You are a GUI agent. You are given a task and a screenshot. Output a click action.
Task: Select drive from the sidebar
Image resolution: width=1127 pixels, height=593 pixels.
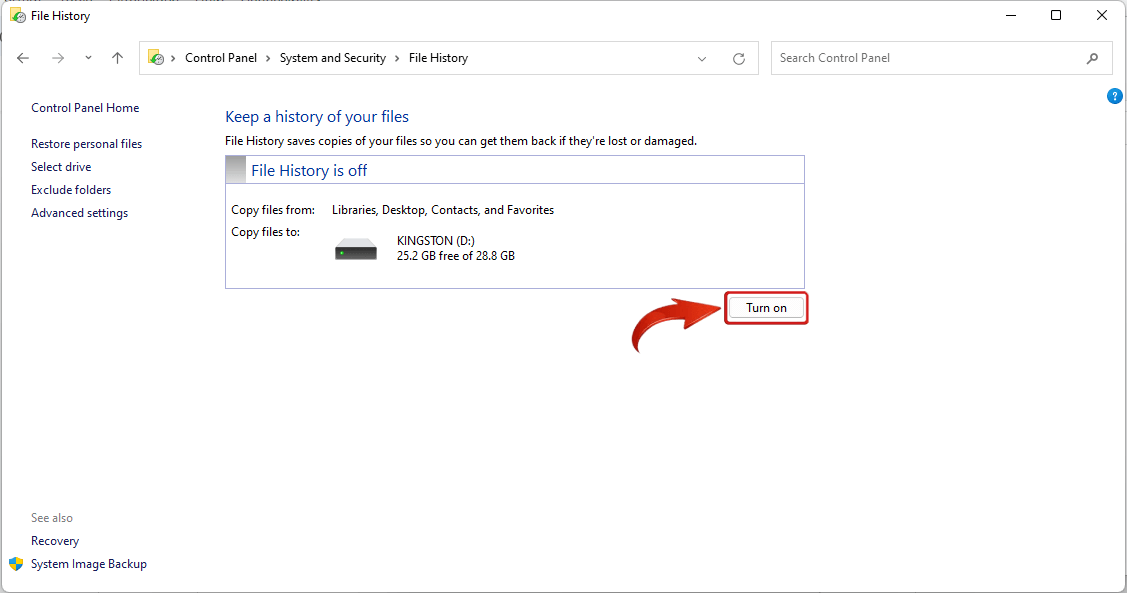pyautogui.click(x=61, y=166)
